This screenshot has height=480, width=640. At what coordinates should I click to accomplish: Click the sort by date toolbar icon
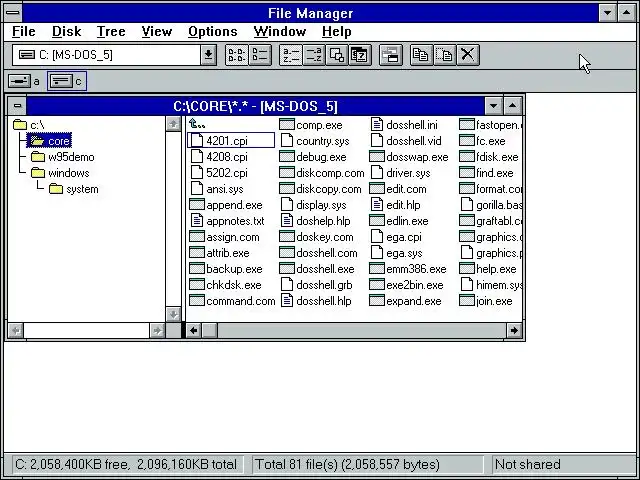click(360, 55)
